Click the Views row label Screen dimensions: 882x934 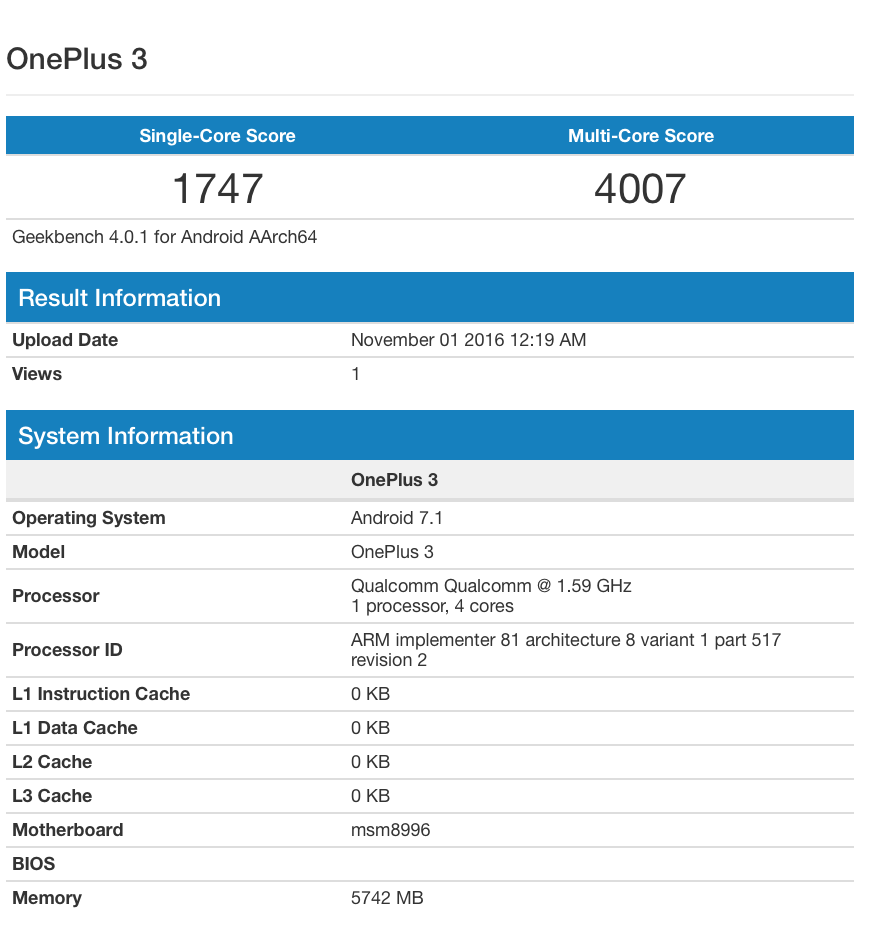[37, 374]
